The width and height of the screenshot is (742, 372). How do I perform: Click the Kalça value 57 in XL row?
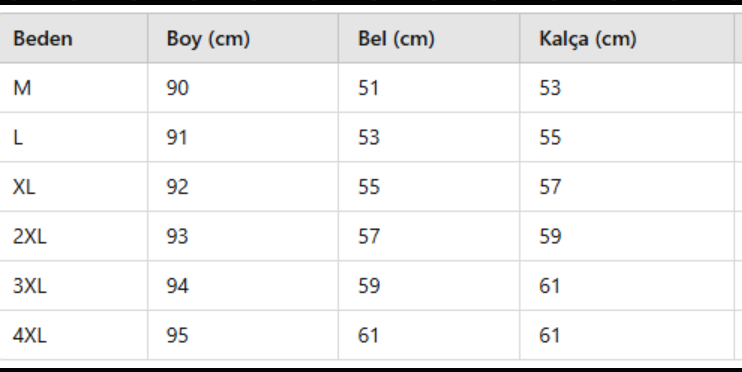click(627, 187)
